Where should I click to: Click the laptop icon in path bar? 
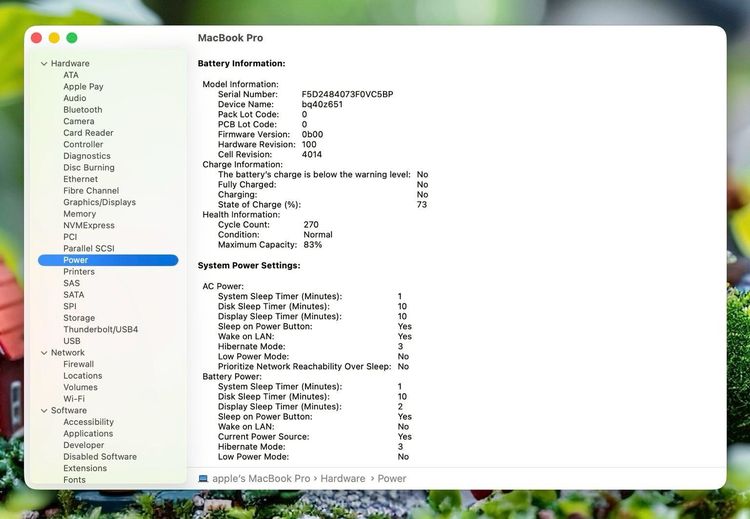click(x=203, y=478)
